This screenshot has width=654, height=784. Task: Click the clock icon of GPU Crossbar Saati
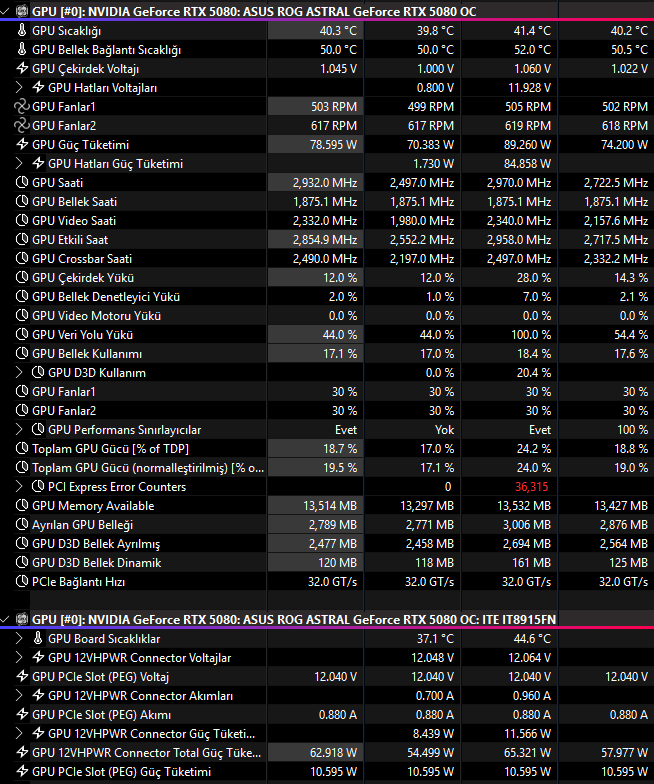pyautogui.click(x=22, y=258)
